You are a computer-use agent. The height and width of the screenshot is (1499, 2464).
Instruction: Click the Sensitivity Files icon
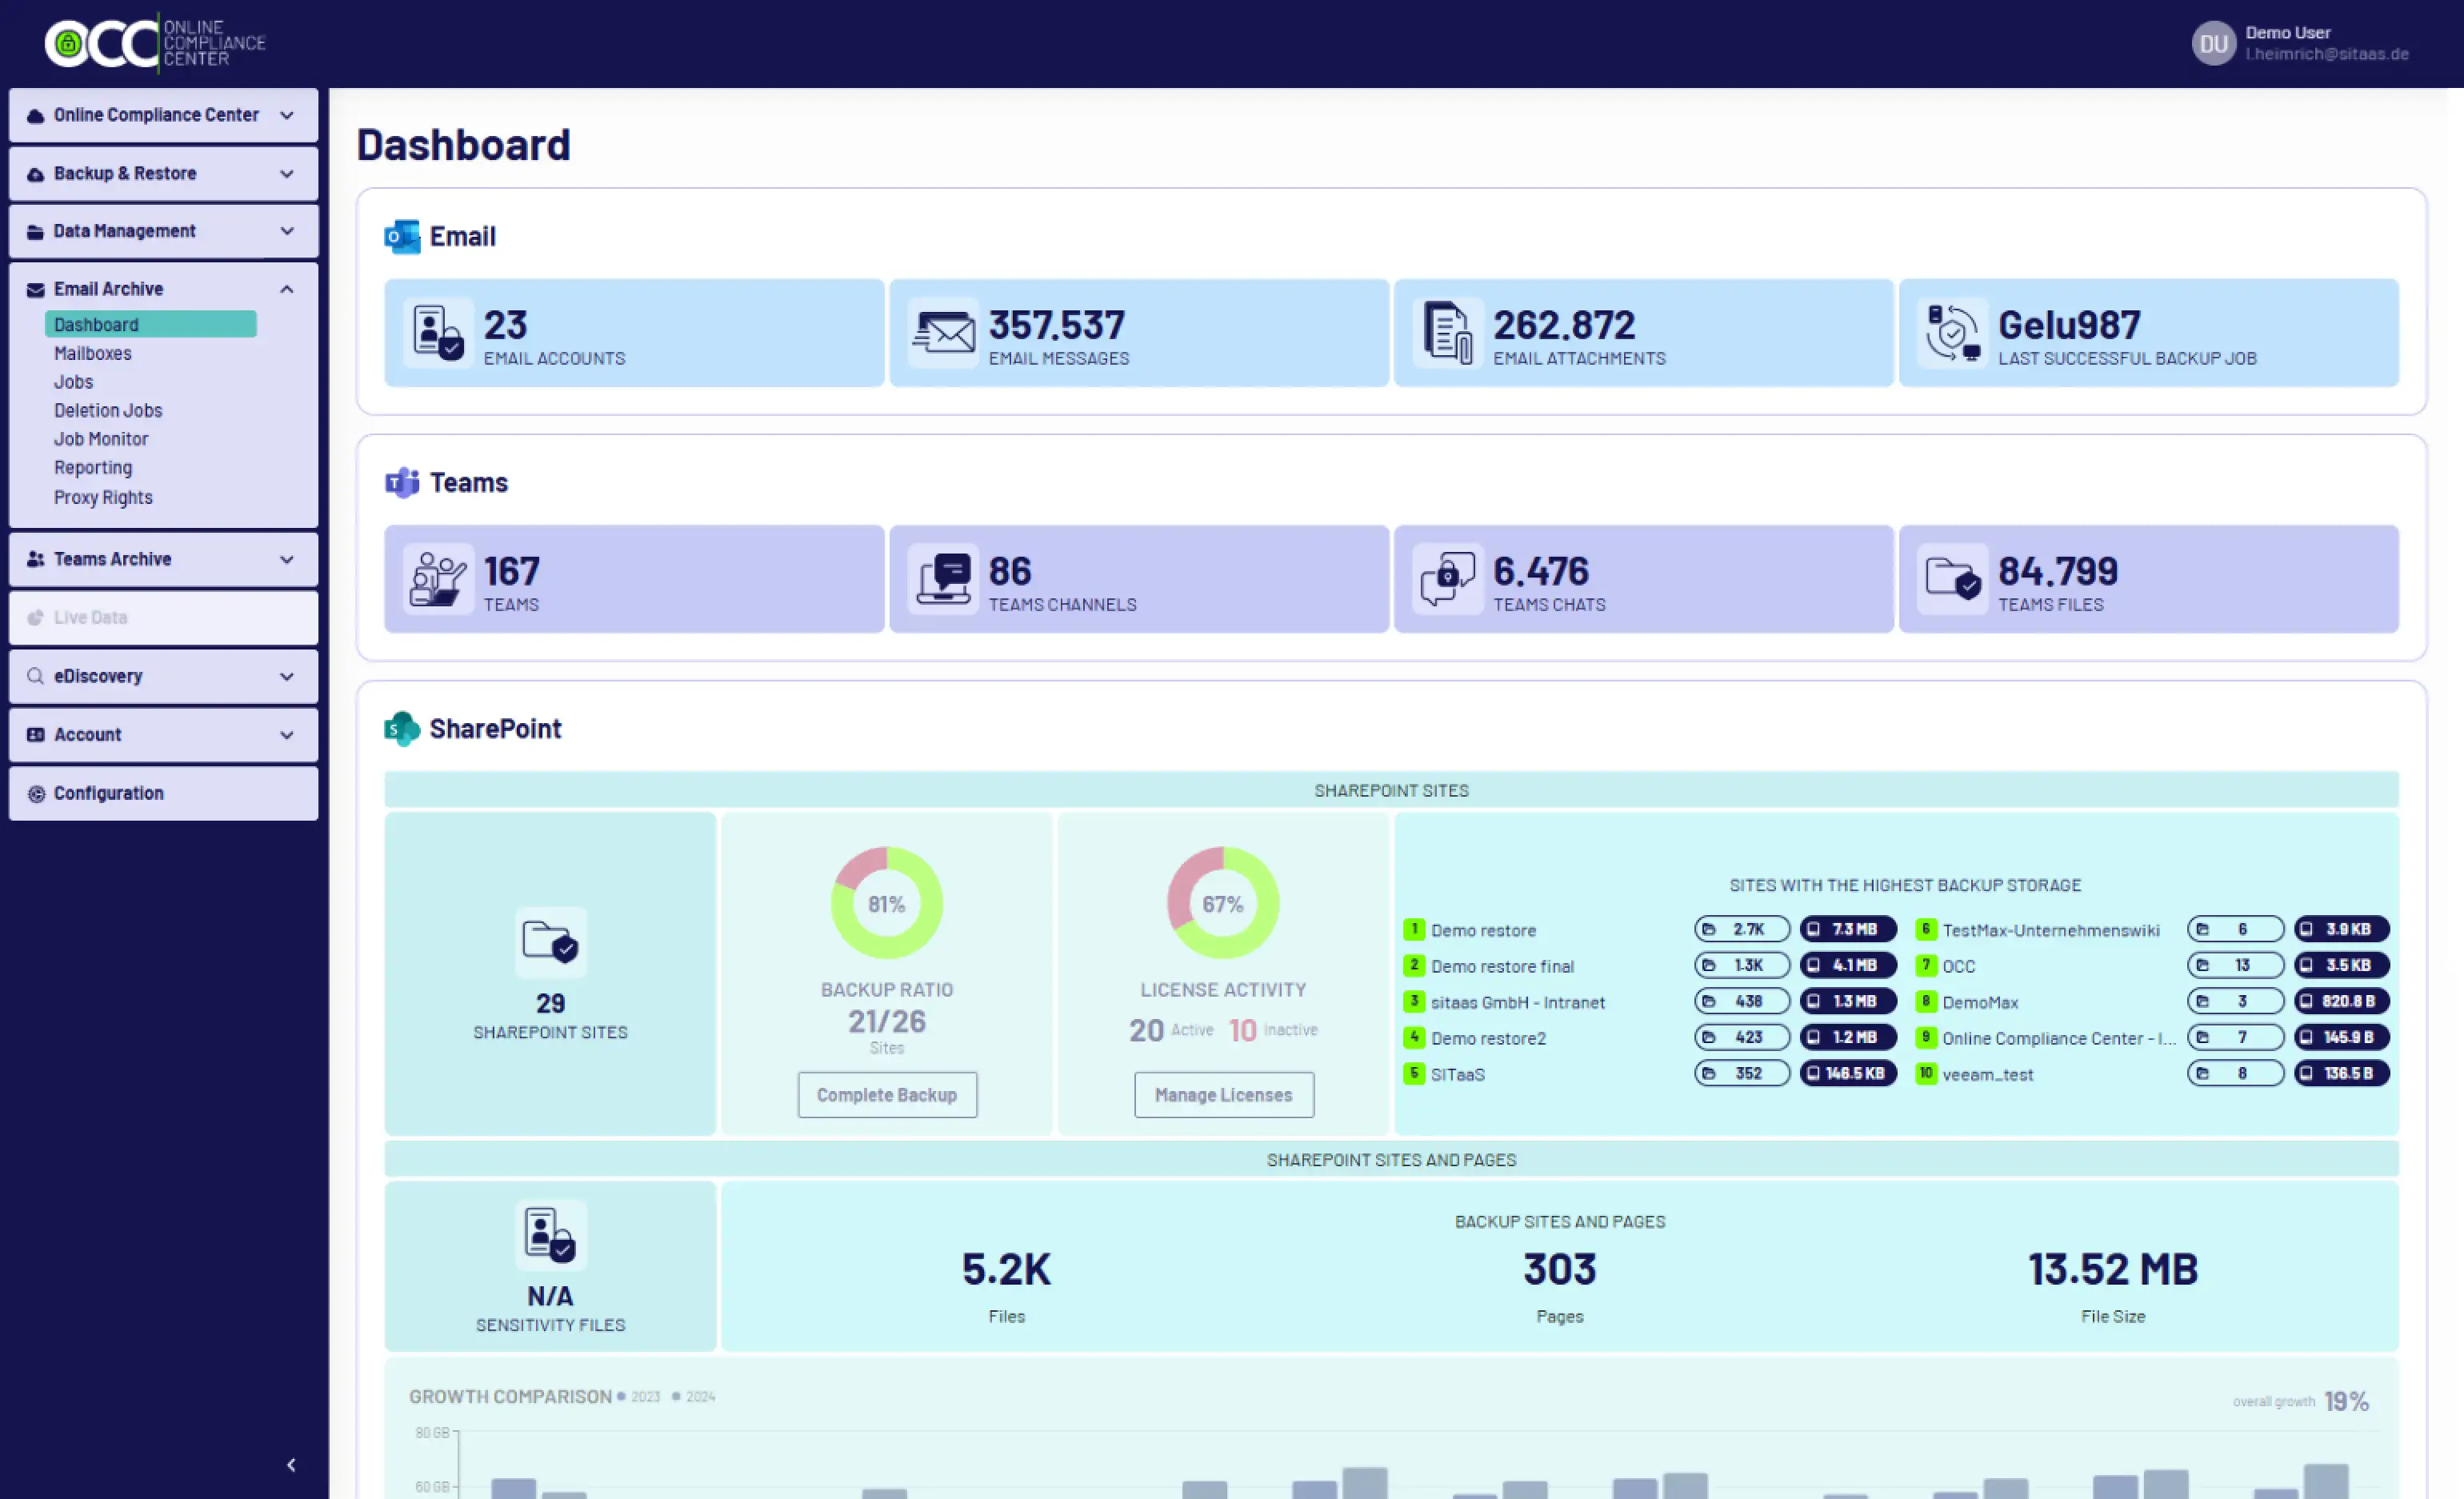pyautogui.click(x=550, y=1234)
